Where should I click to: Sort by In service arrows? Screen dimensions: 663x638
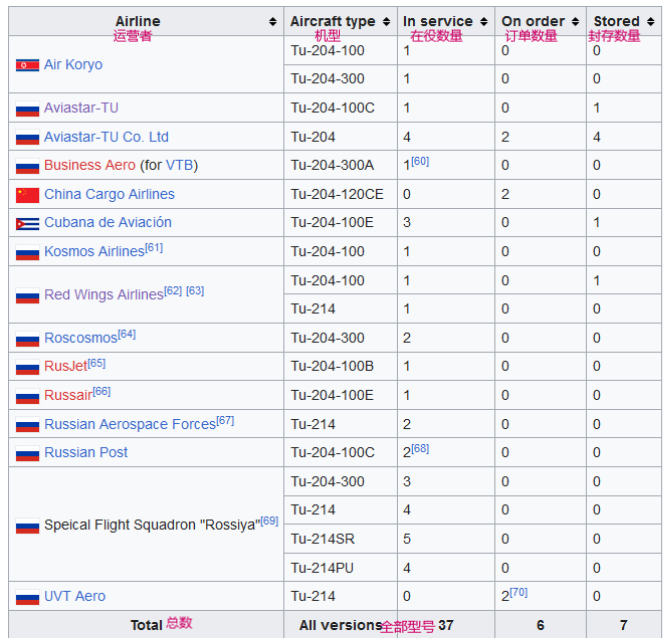pyautogui.click(x=484, y=22)
